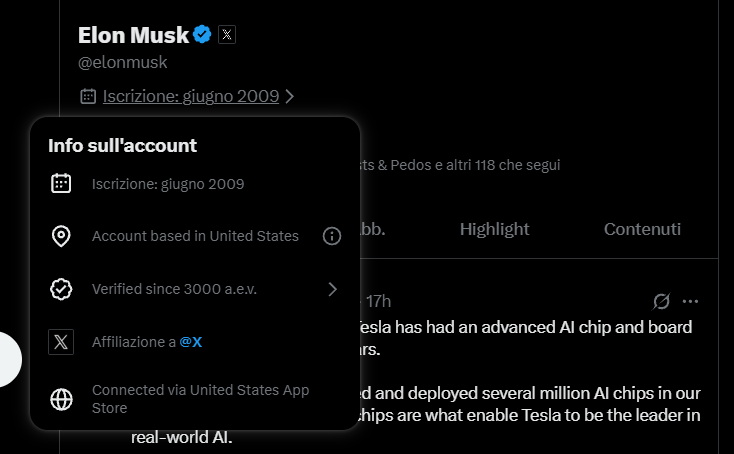
Task: Click the 17h post timestamp
Action: point(378,301)
